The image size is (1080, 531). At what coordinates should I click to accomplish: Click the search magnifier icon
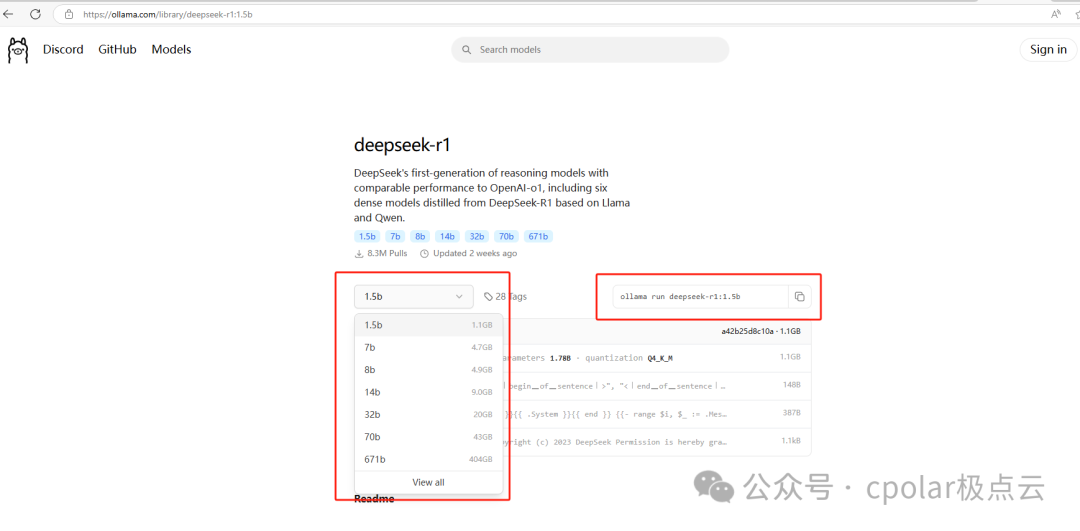(x=467, y=50)
